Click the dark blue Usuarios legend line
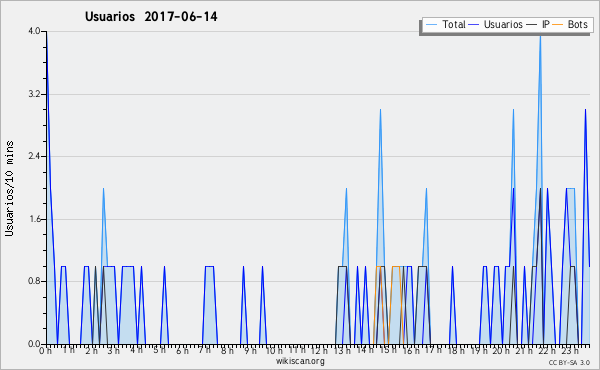Screen dimensions: 600x370 click(474, 24)
